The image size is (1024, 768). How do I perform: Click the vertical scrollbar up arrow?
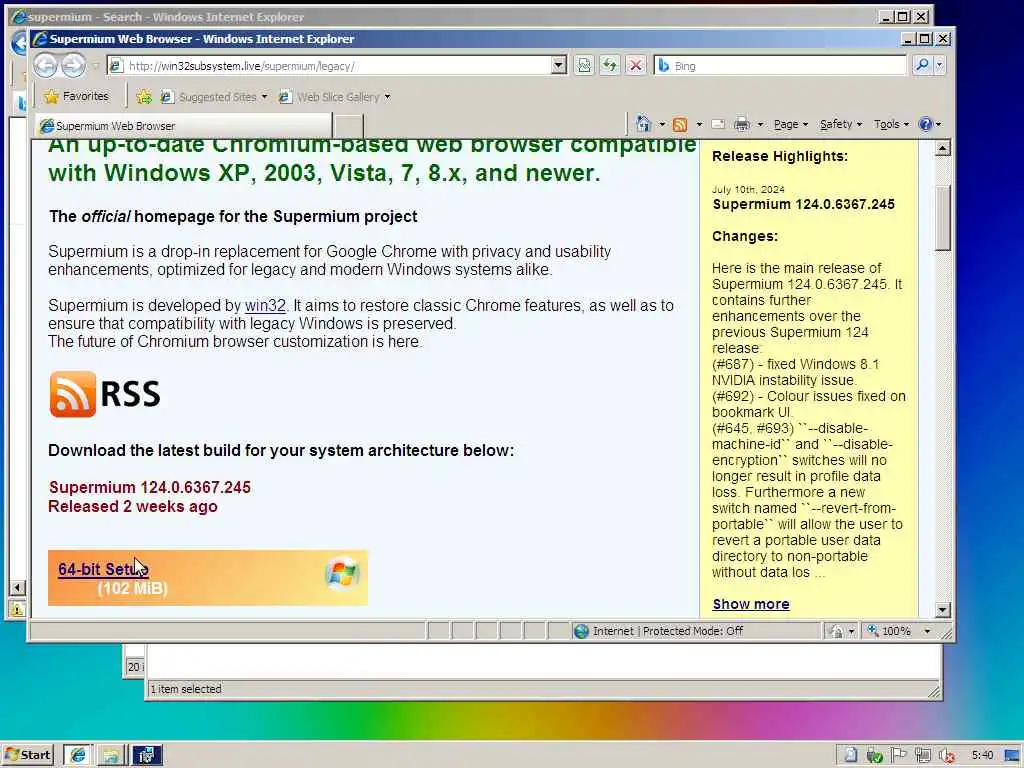point(942,148)
